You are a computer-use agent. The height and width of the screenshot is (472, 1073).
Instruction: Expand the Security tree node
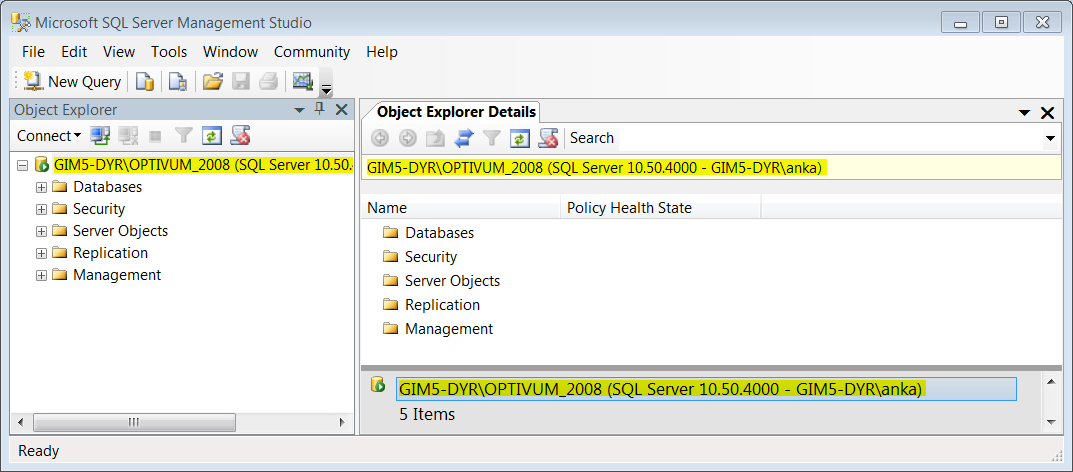[x=41, y=209]
